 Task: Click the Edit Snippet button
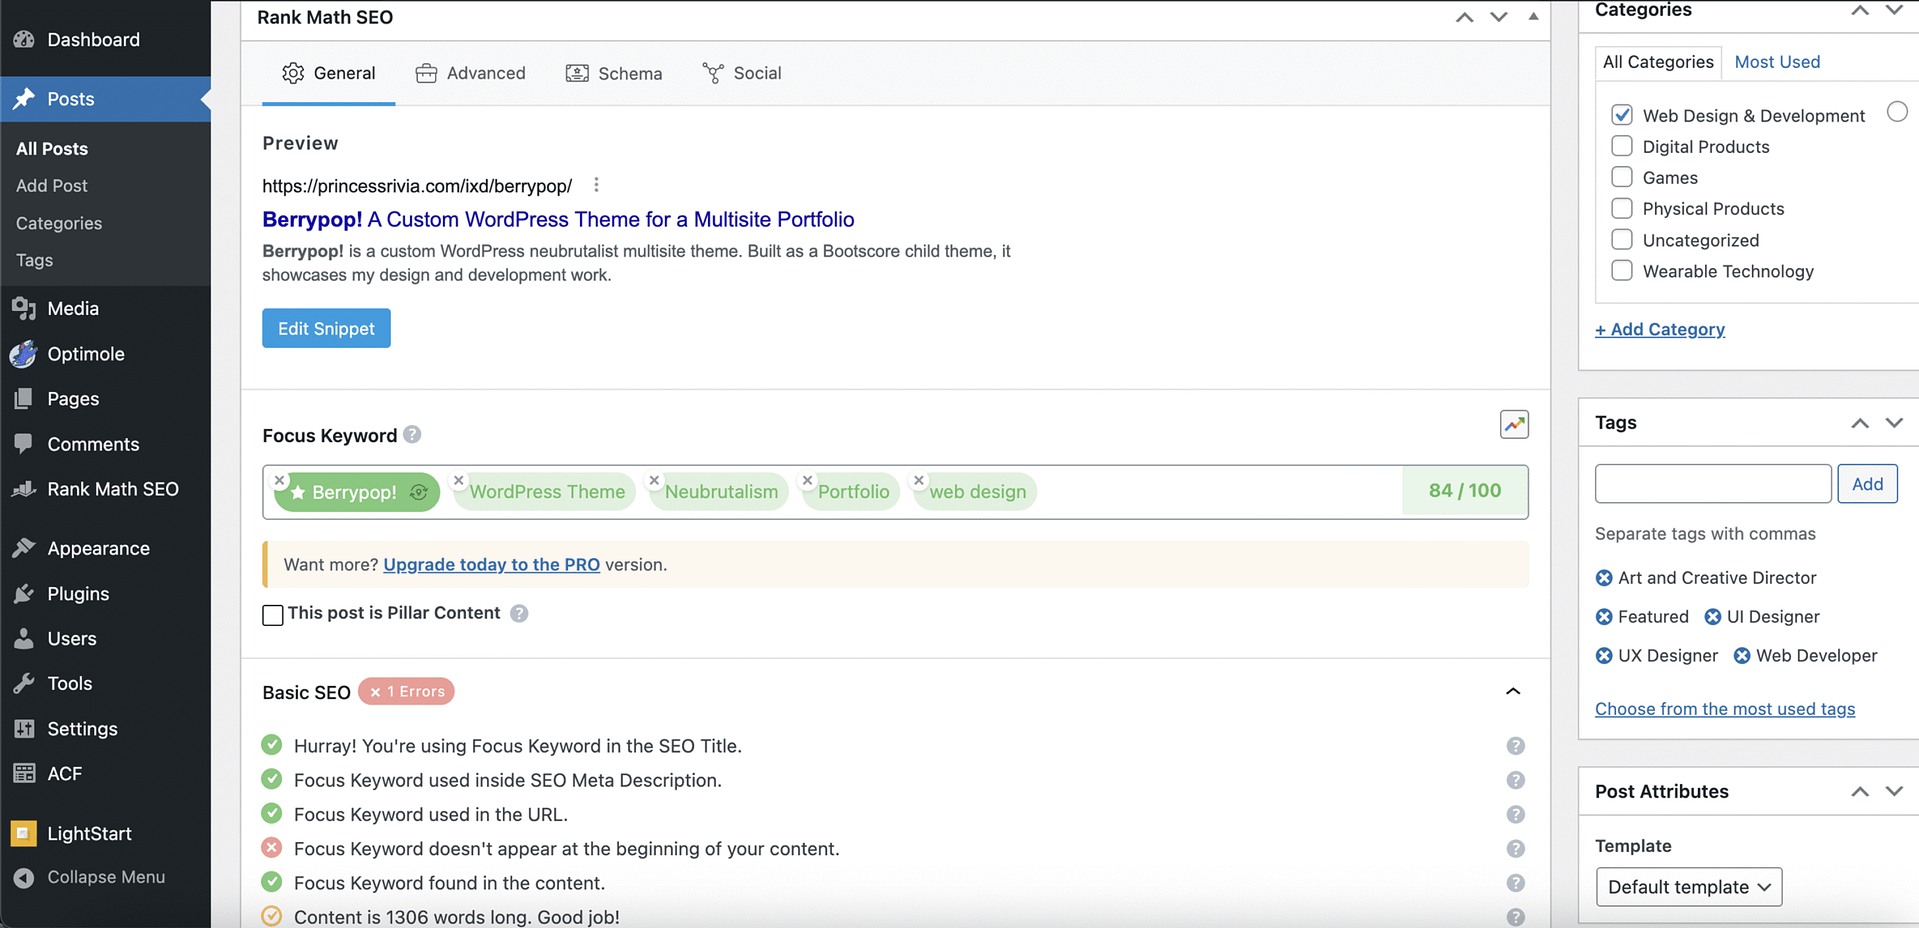point(326,328)
